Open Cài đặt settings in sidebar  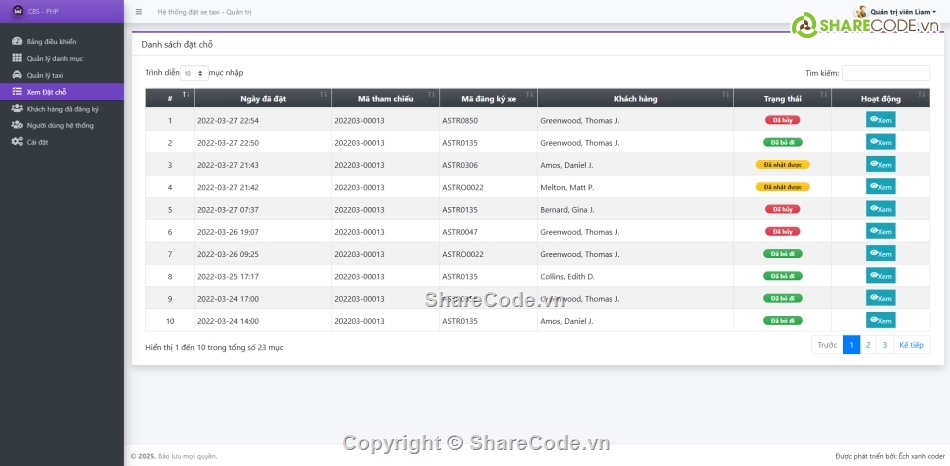click(62, 142)
